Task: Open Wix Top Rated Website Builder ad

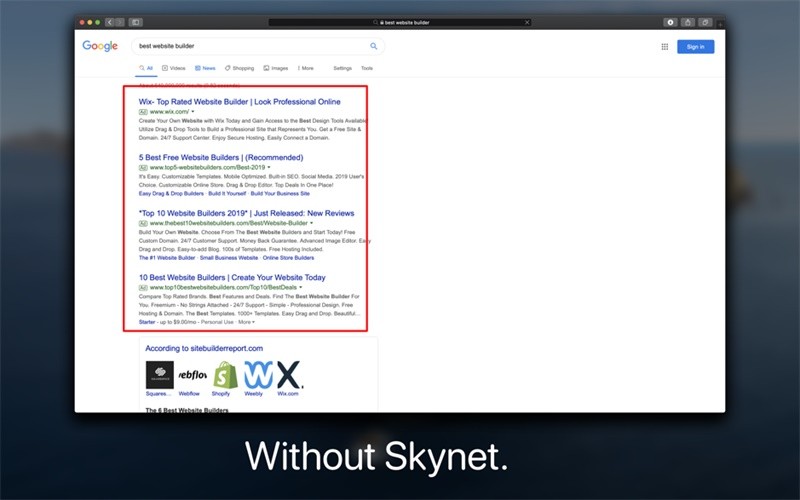Action: click(x=239, y=102)
